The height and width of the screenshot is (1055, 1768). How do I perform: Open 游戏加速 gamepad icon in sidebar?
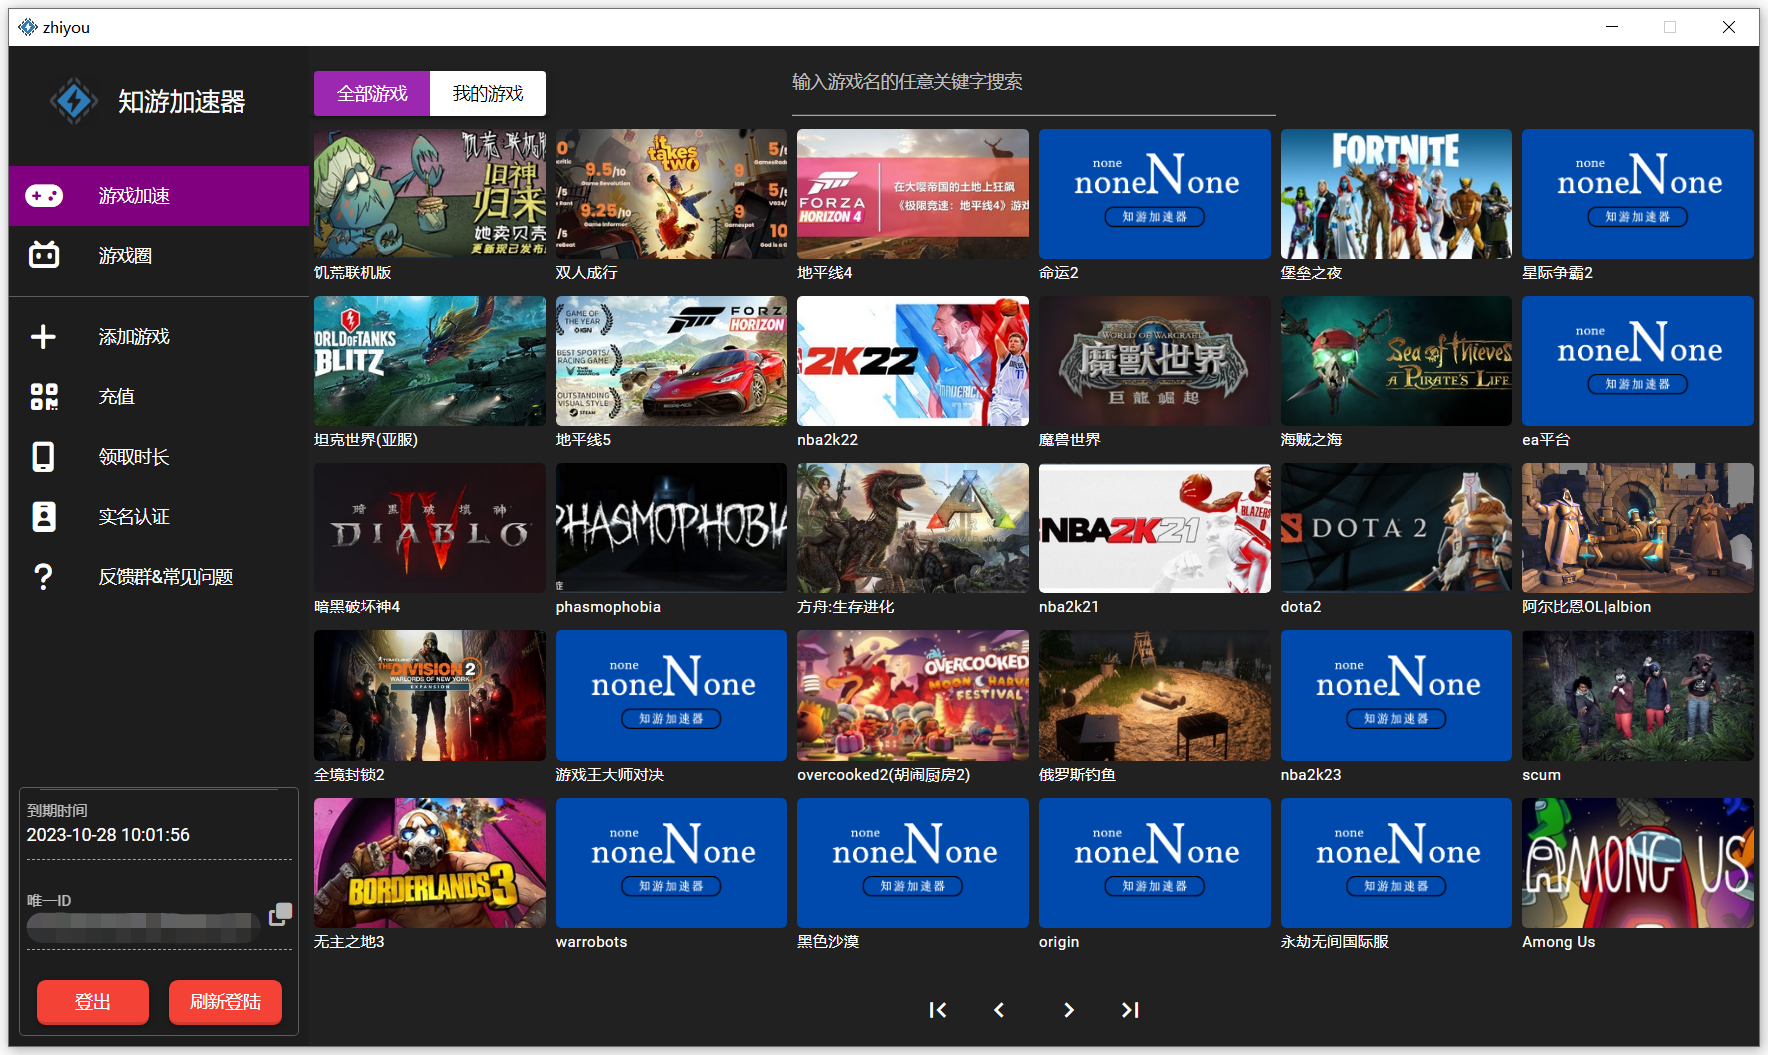click(x=44, y=196)
